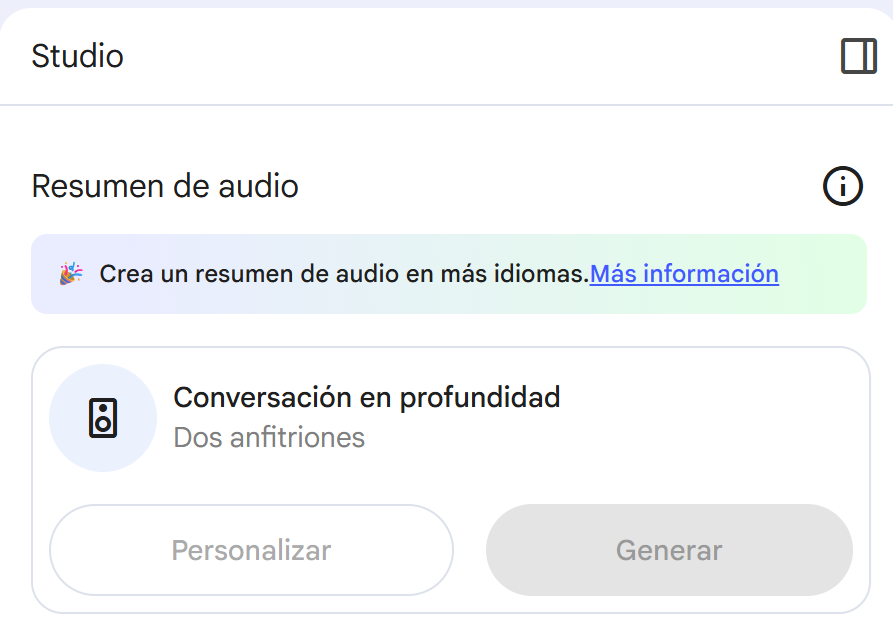
Task: Click the Dos anfitriones subtitle text
Action: coord(269,438)
